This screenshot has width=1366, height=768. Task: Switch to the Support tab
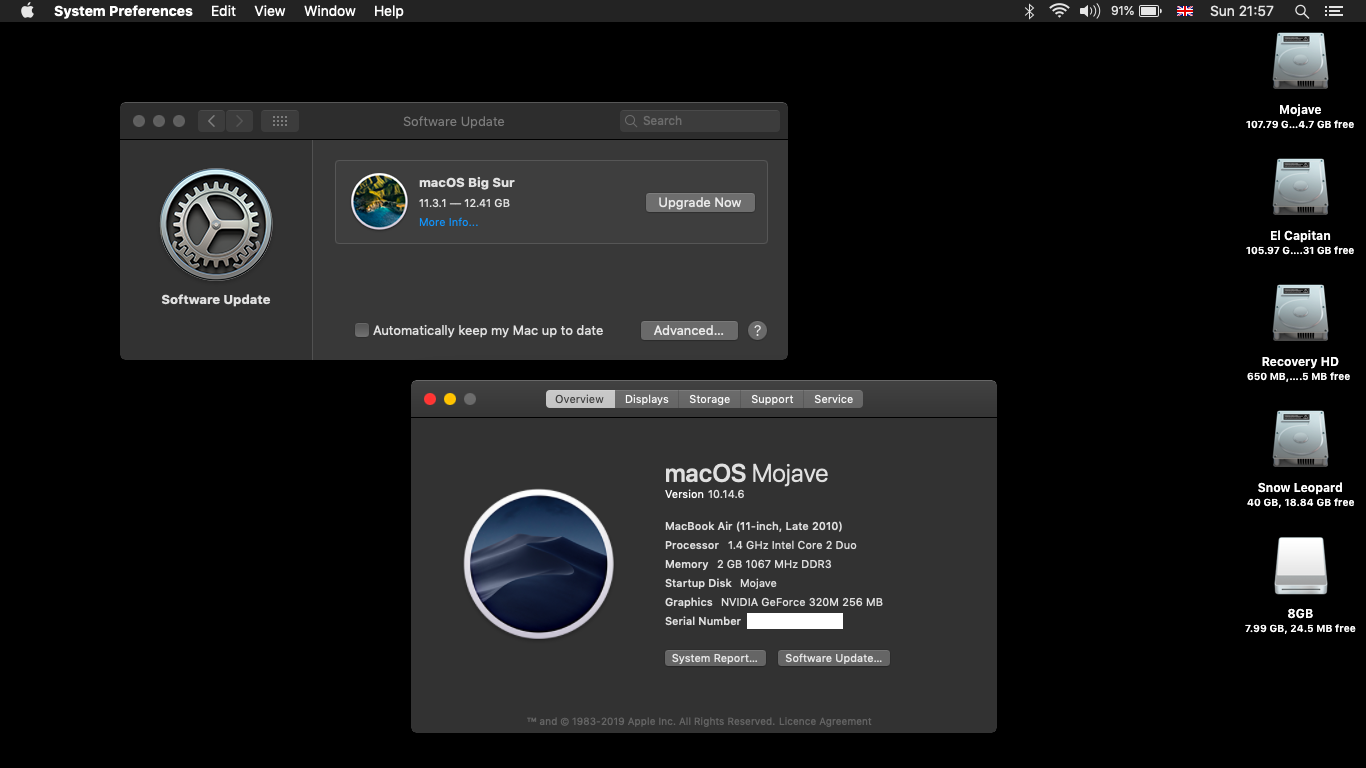[773, 399]
